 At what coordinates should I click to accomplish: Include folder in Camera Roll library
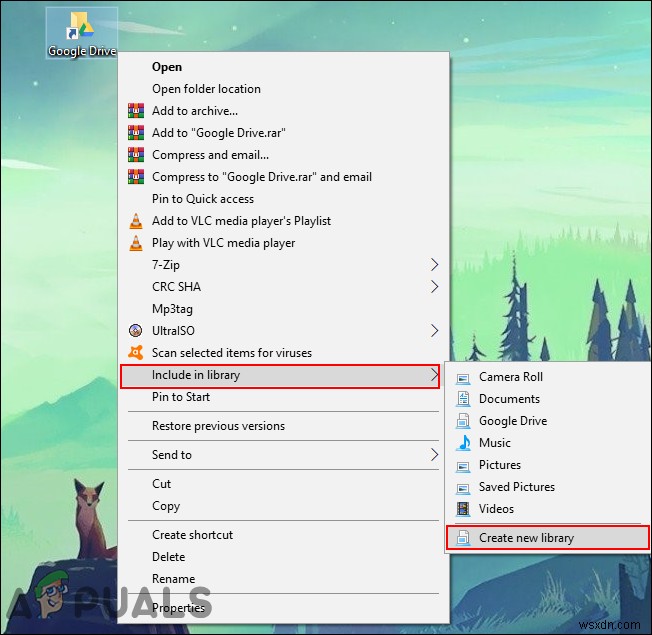point(548,377)
